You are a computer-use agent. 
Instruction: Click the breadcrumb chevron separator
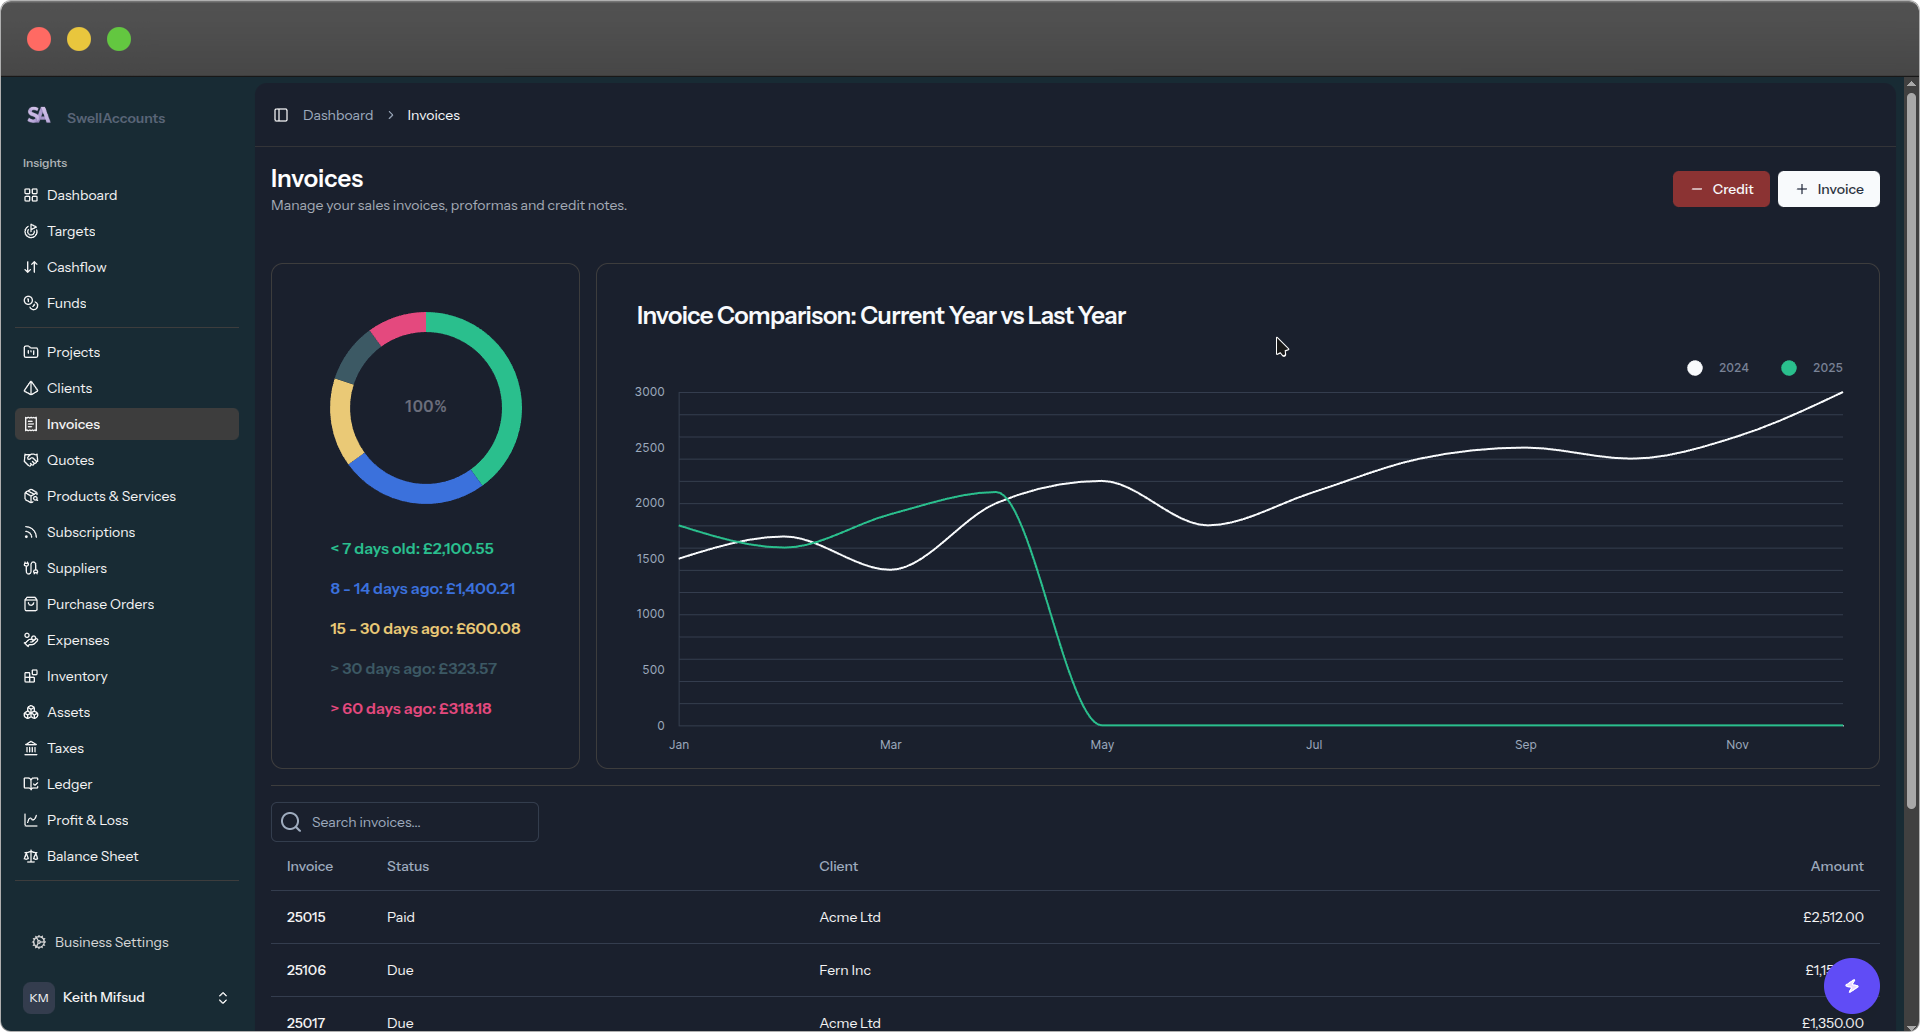(391, 116)
